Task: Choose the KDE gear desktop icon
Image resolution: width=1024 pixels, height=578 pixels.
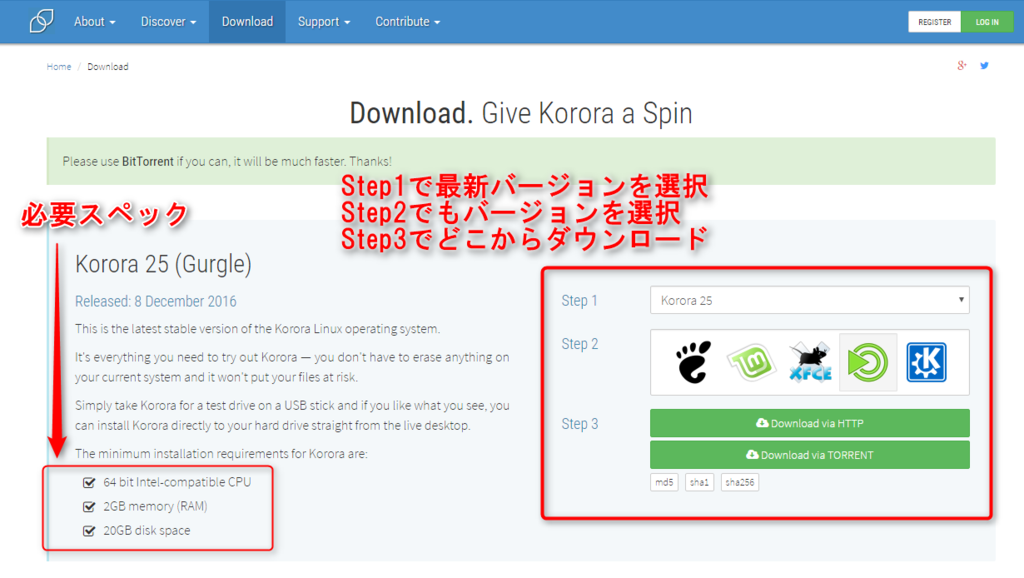Action: tap(926, 362)
